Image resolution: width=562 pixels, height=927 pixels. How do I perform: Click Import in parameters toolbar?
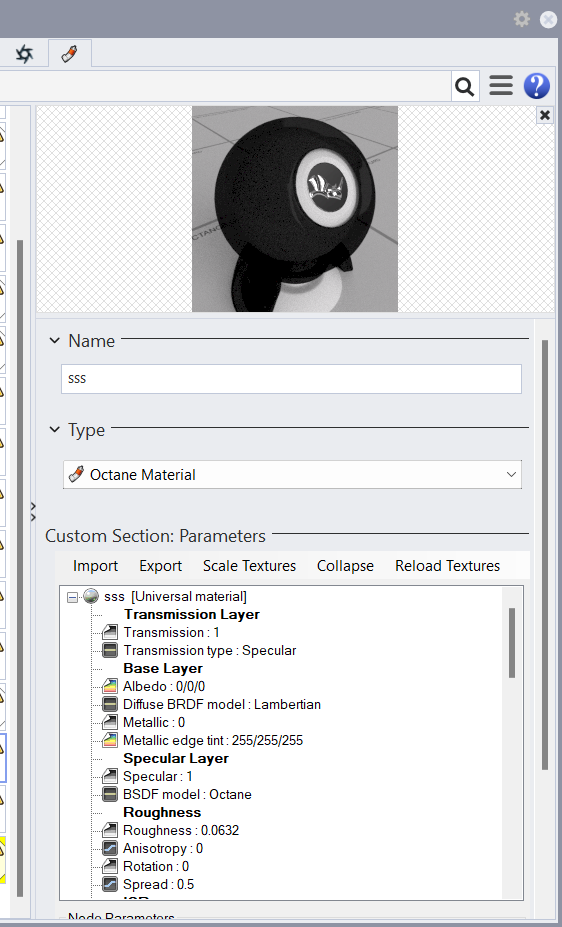95,566
